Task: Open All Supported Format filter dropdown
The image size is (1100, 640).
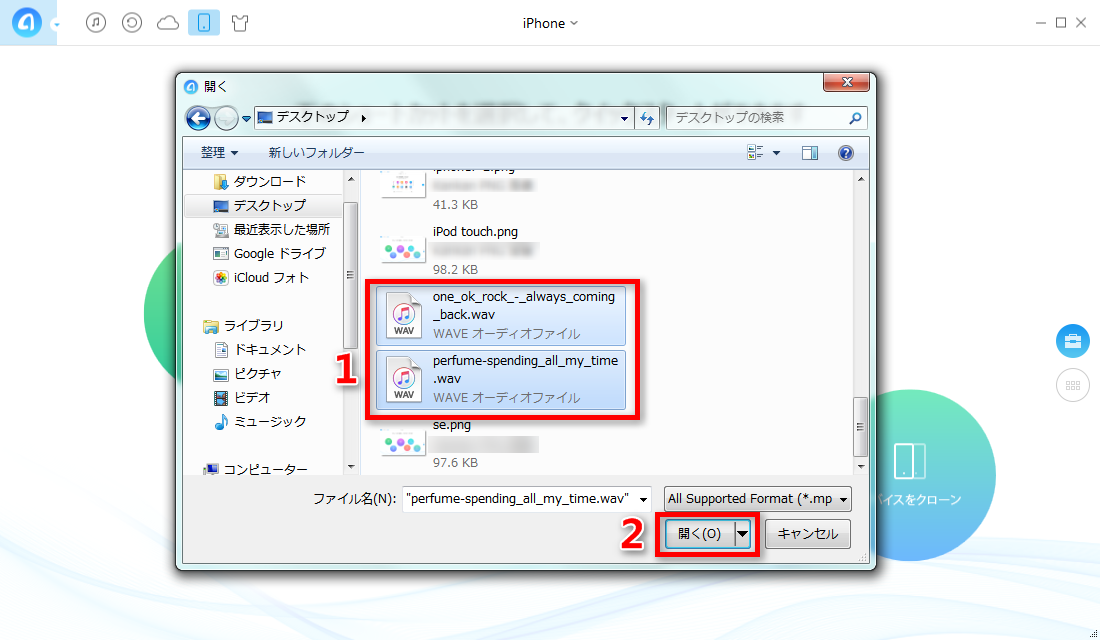Action: click(758, 499)
